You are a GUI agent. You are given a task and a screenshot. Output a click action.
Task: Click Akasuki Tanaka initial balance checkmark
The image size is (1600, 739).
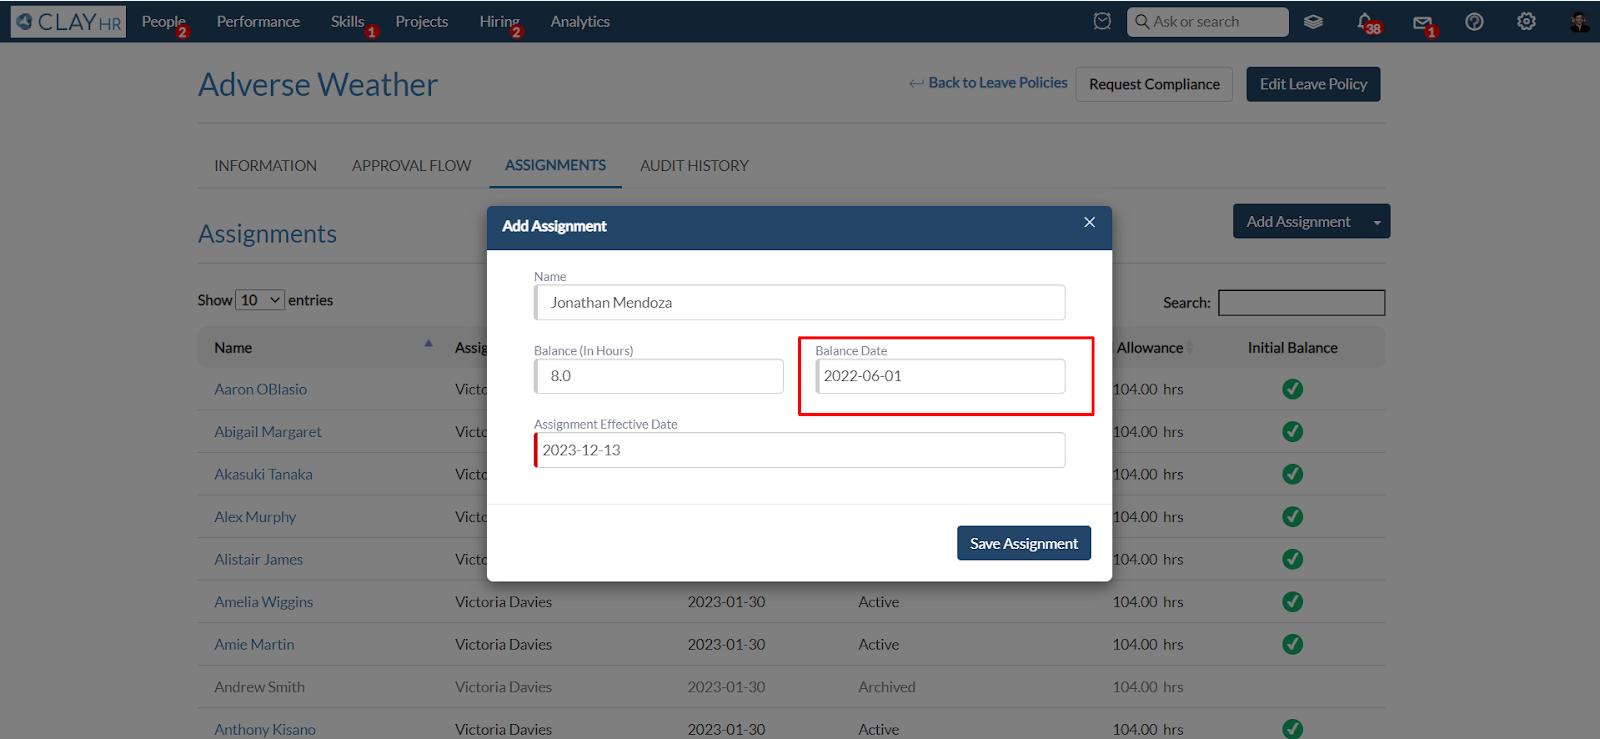(x=1293, y=474)
